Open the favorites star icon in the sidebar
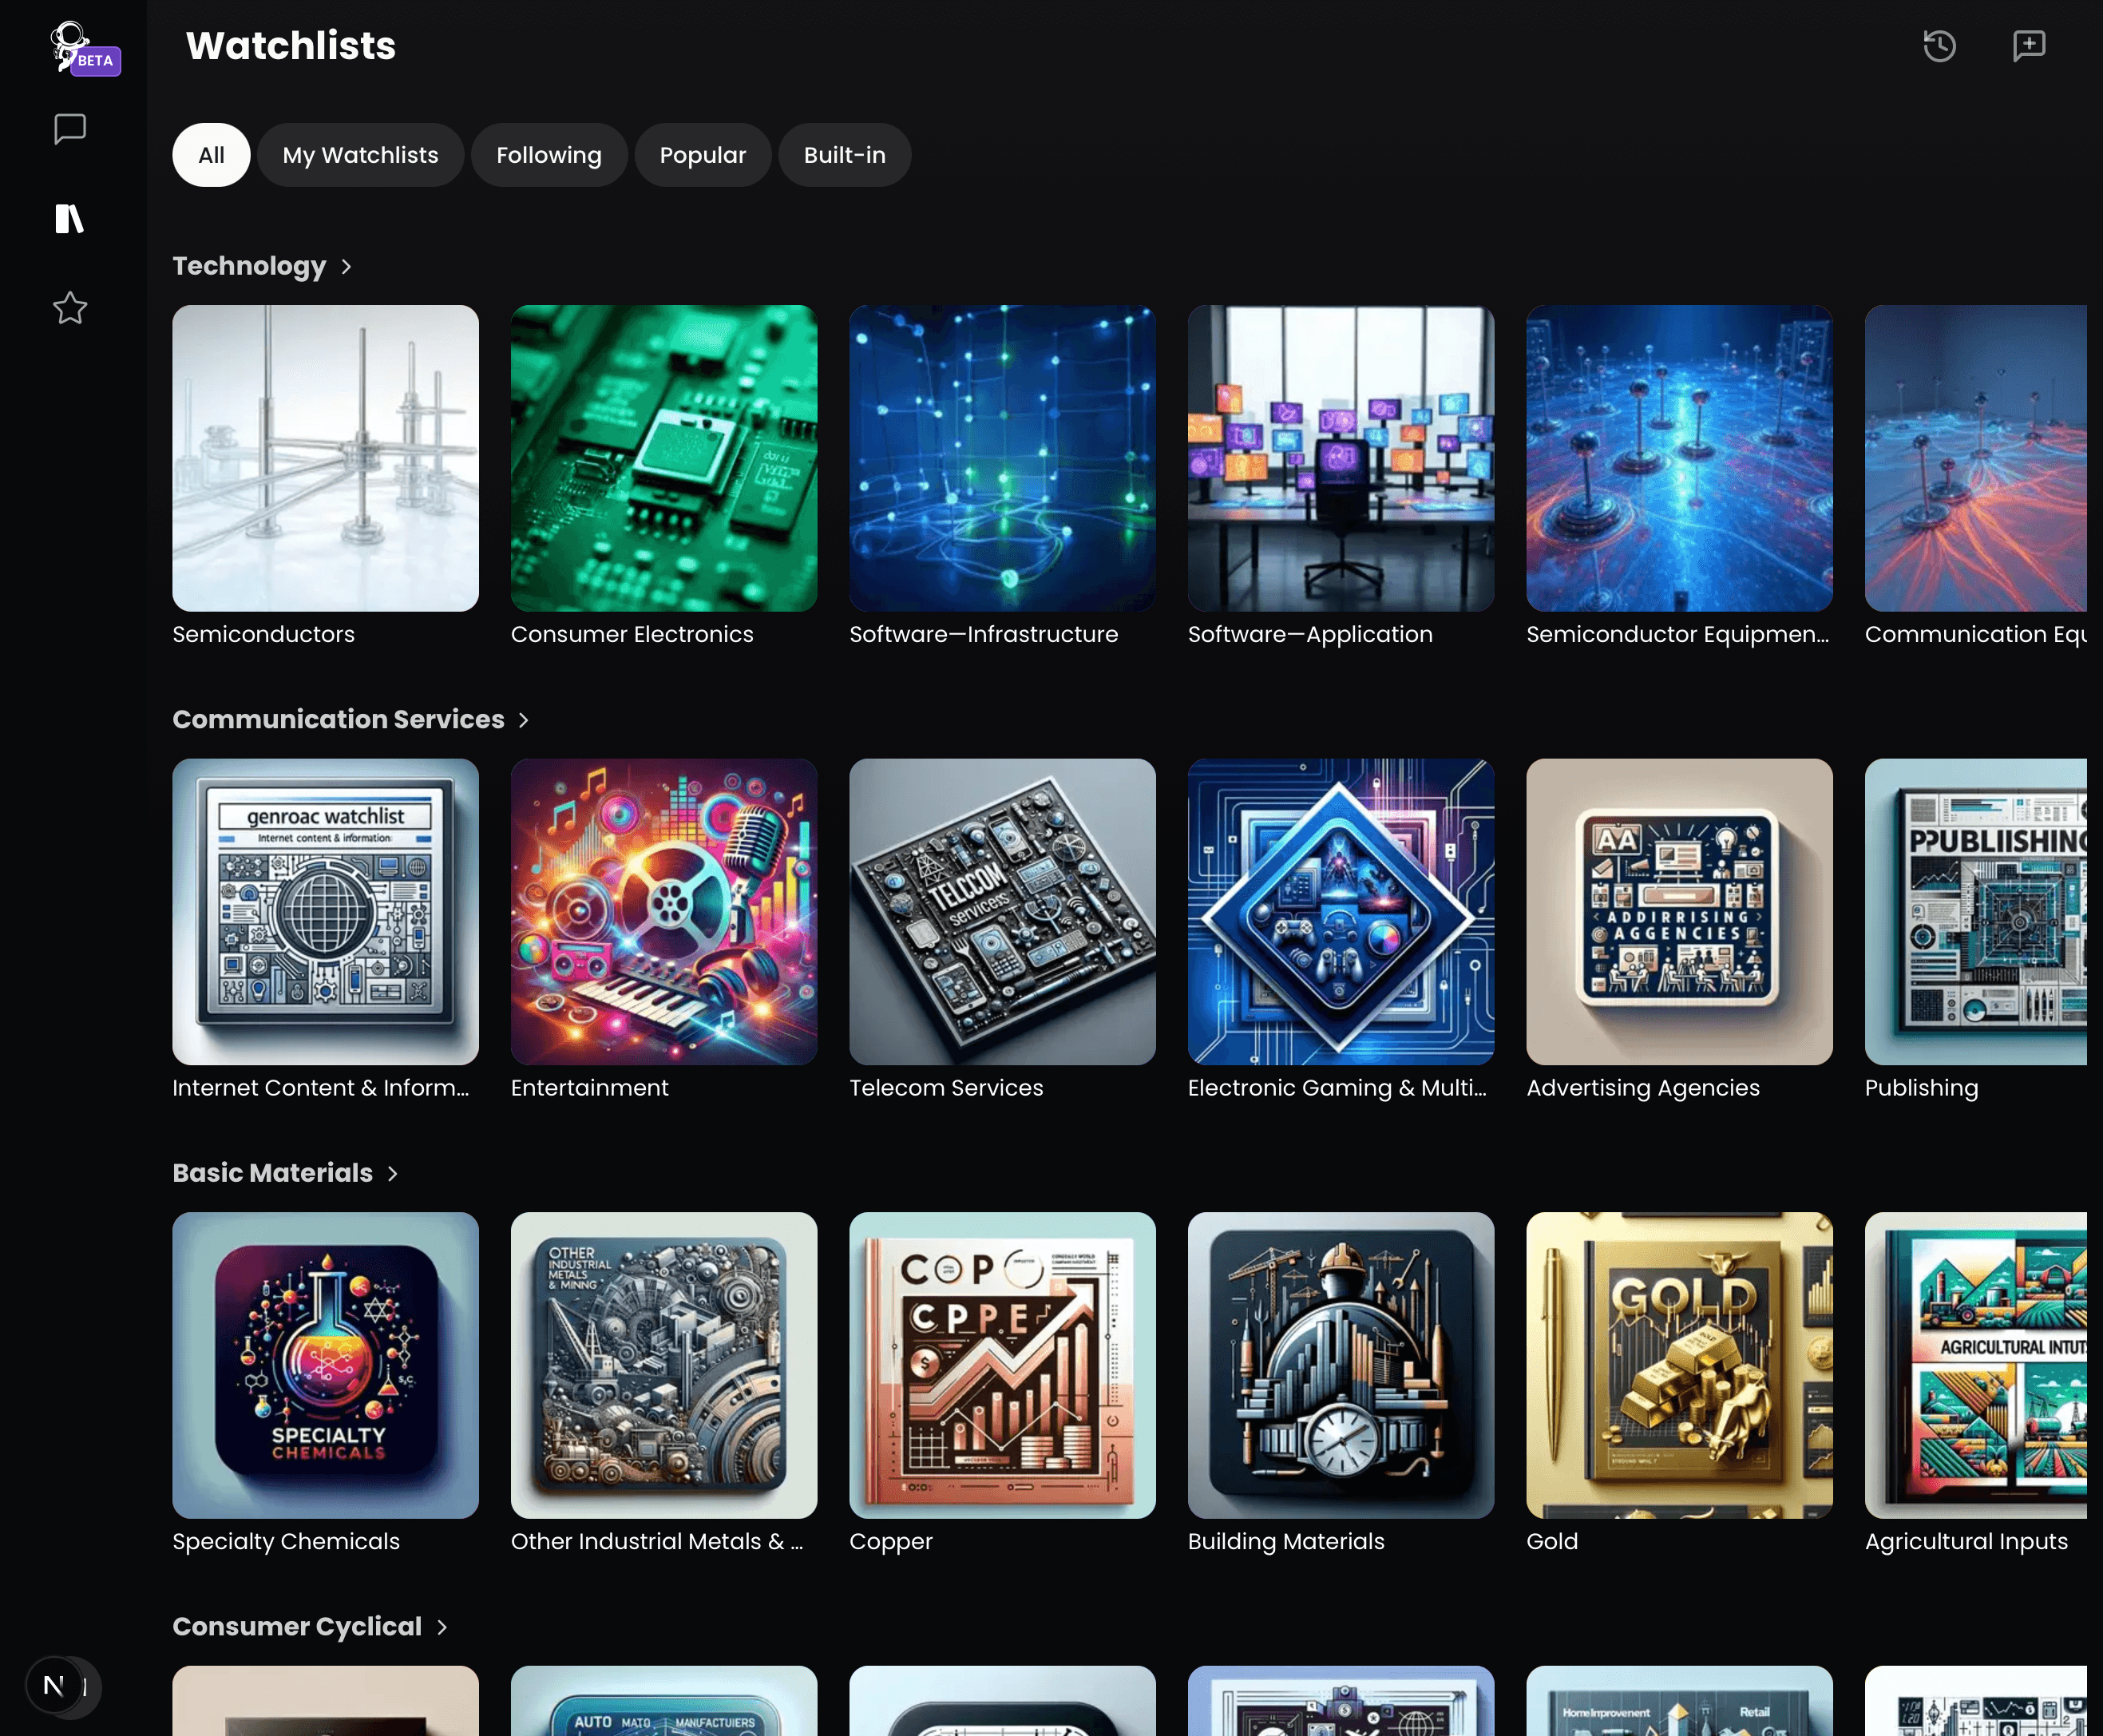This screenshot has height=1736, width=2103. click(69, 307)
